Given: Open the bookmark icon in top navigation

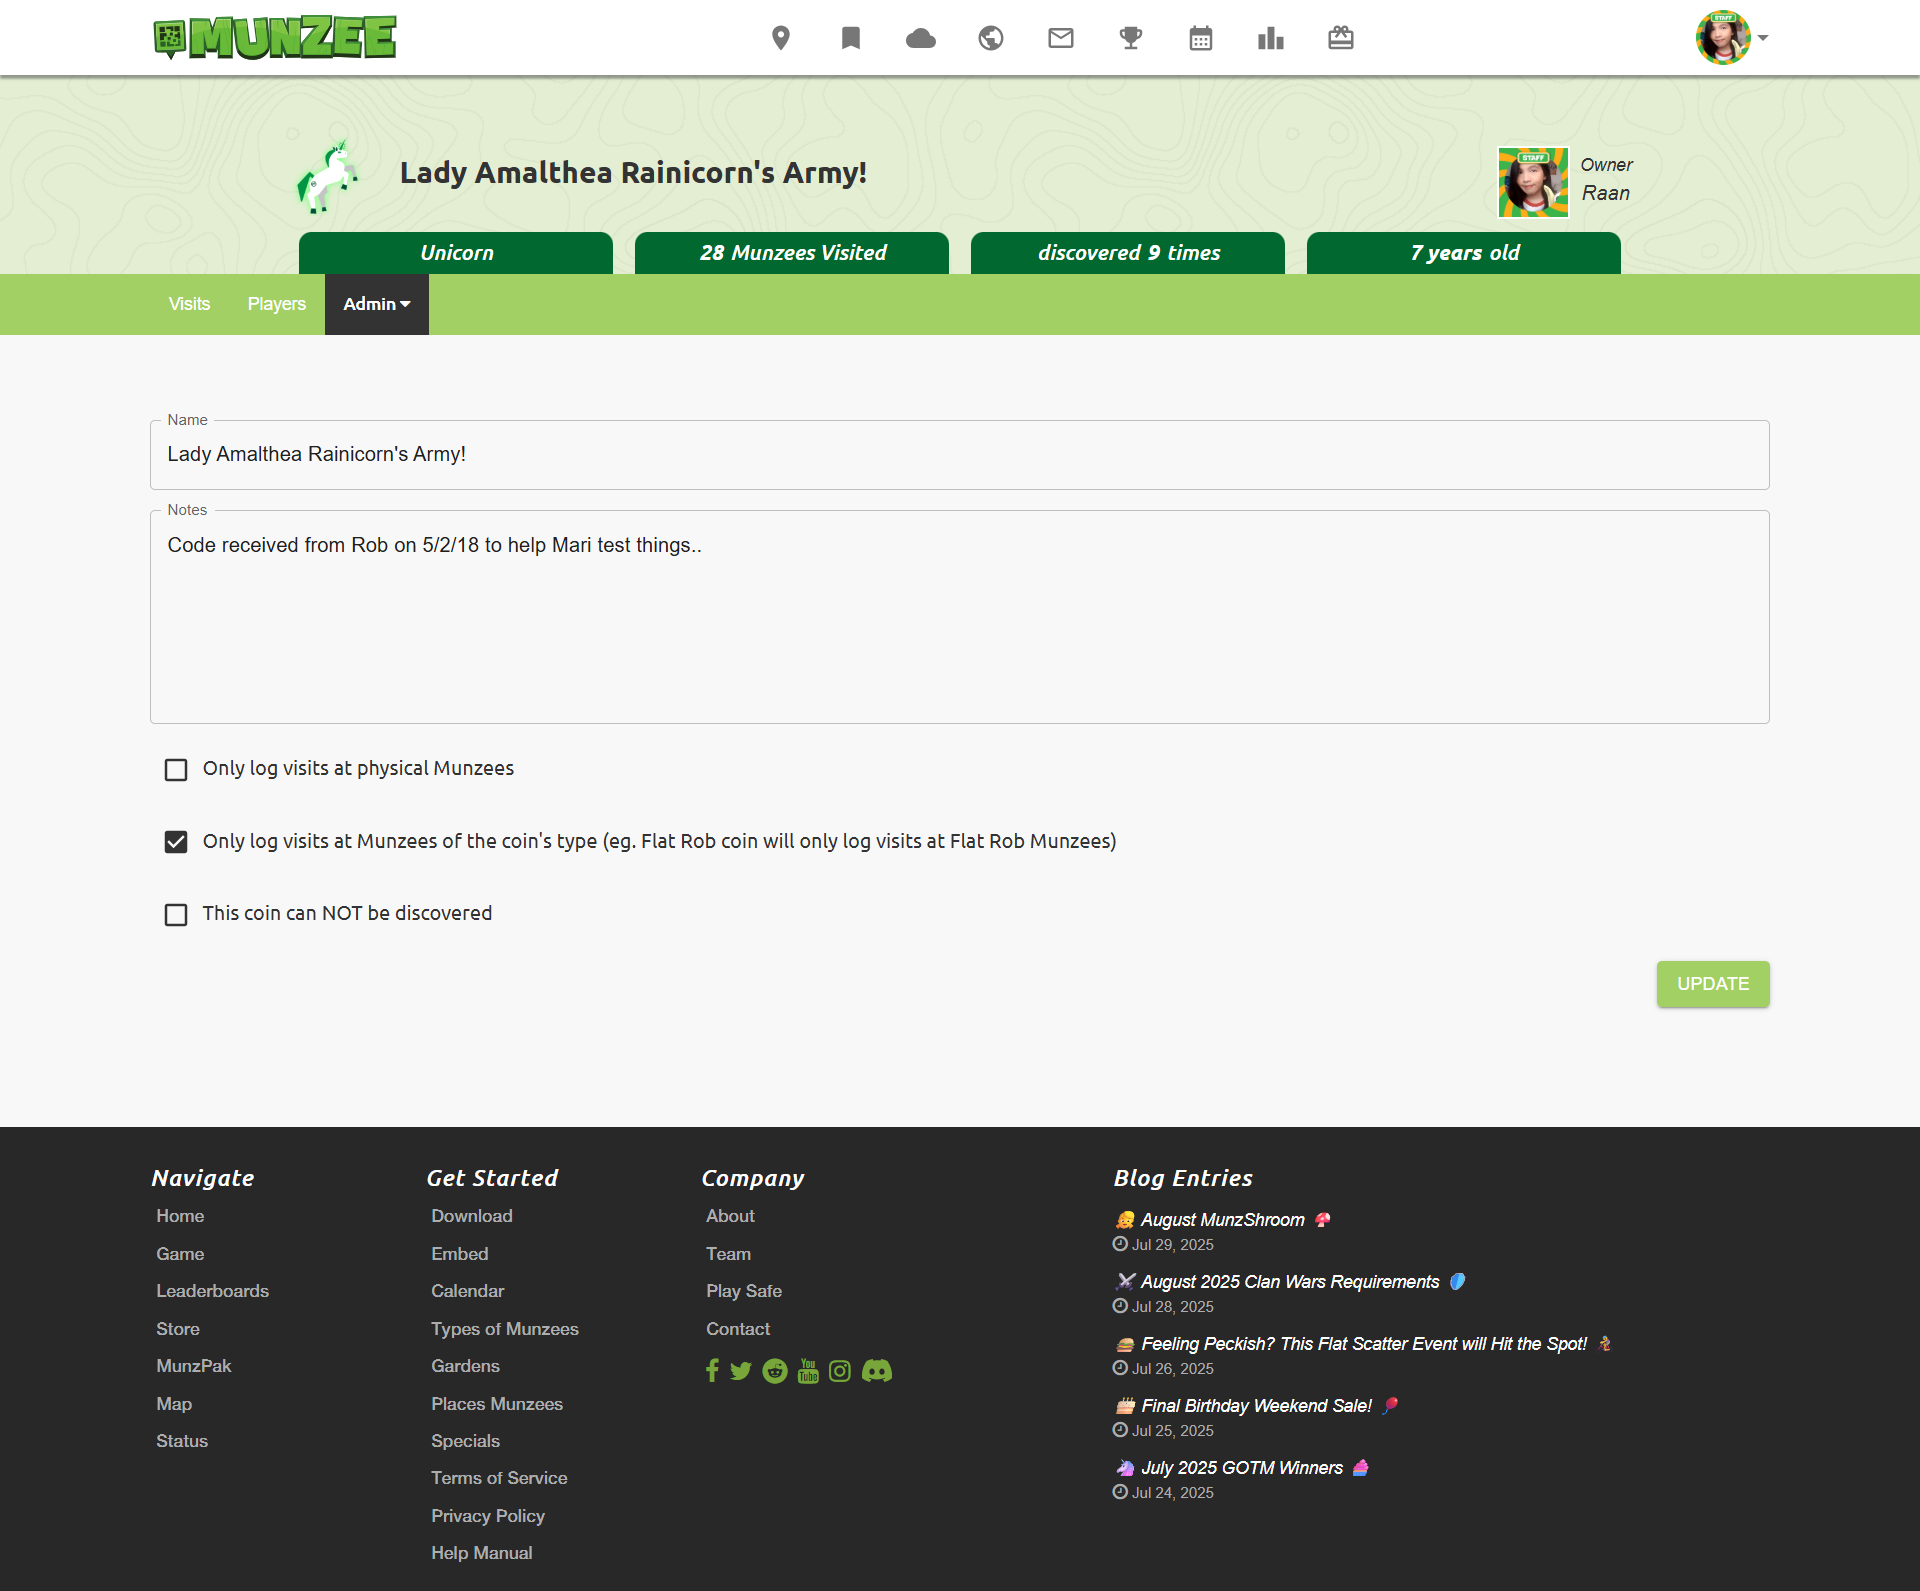Looking at the screenshot, I should pyautogui.click(x=851, y=38).
